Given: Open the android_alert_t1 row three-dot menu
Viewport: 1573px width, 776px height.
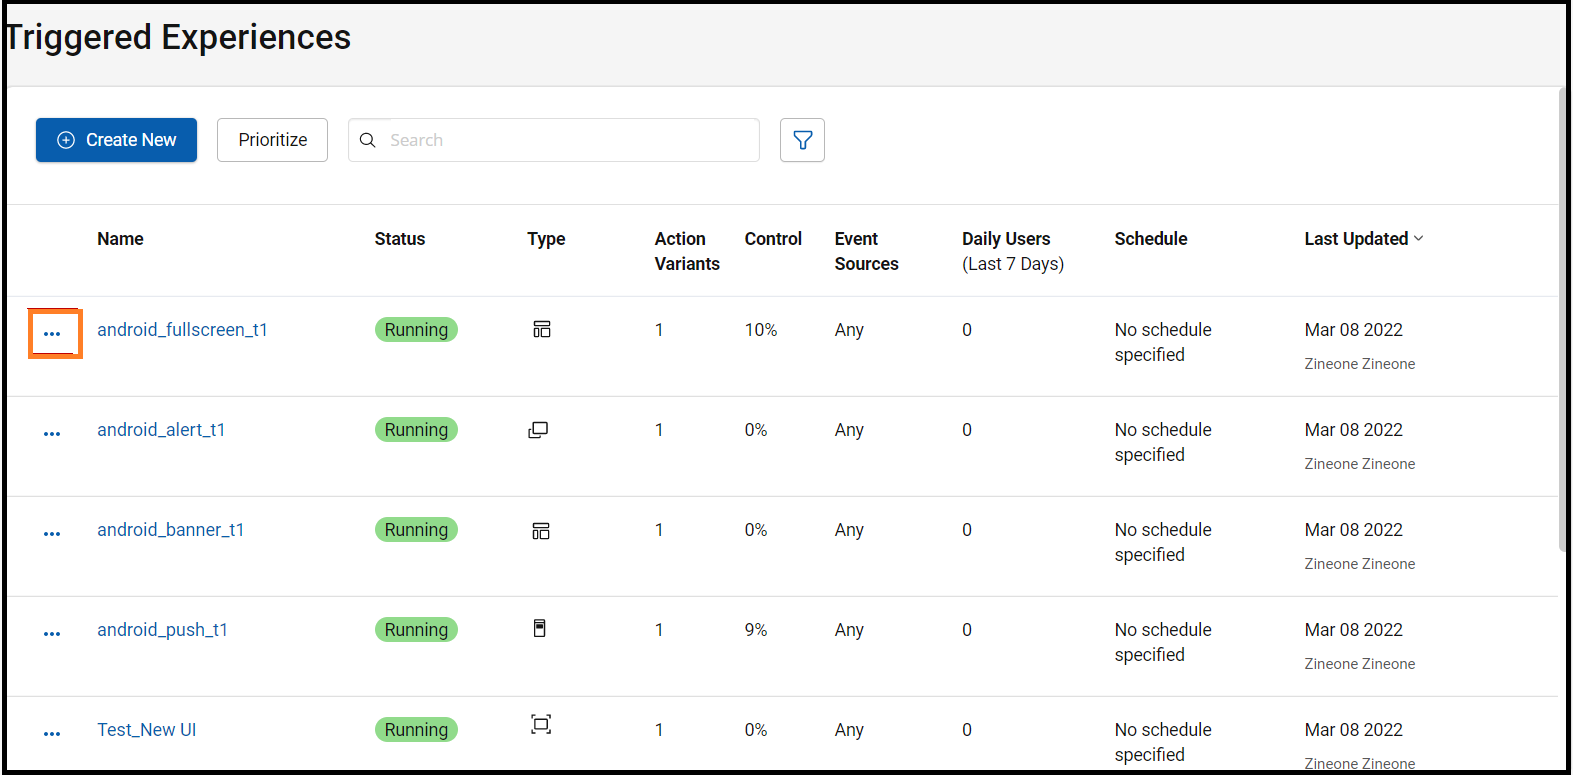Looking at the screenshot, I should pos(52,434).
